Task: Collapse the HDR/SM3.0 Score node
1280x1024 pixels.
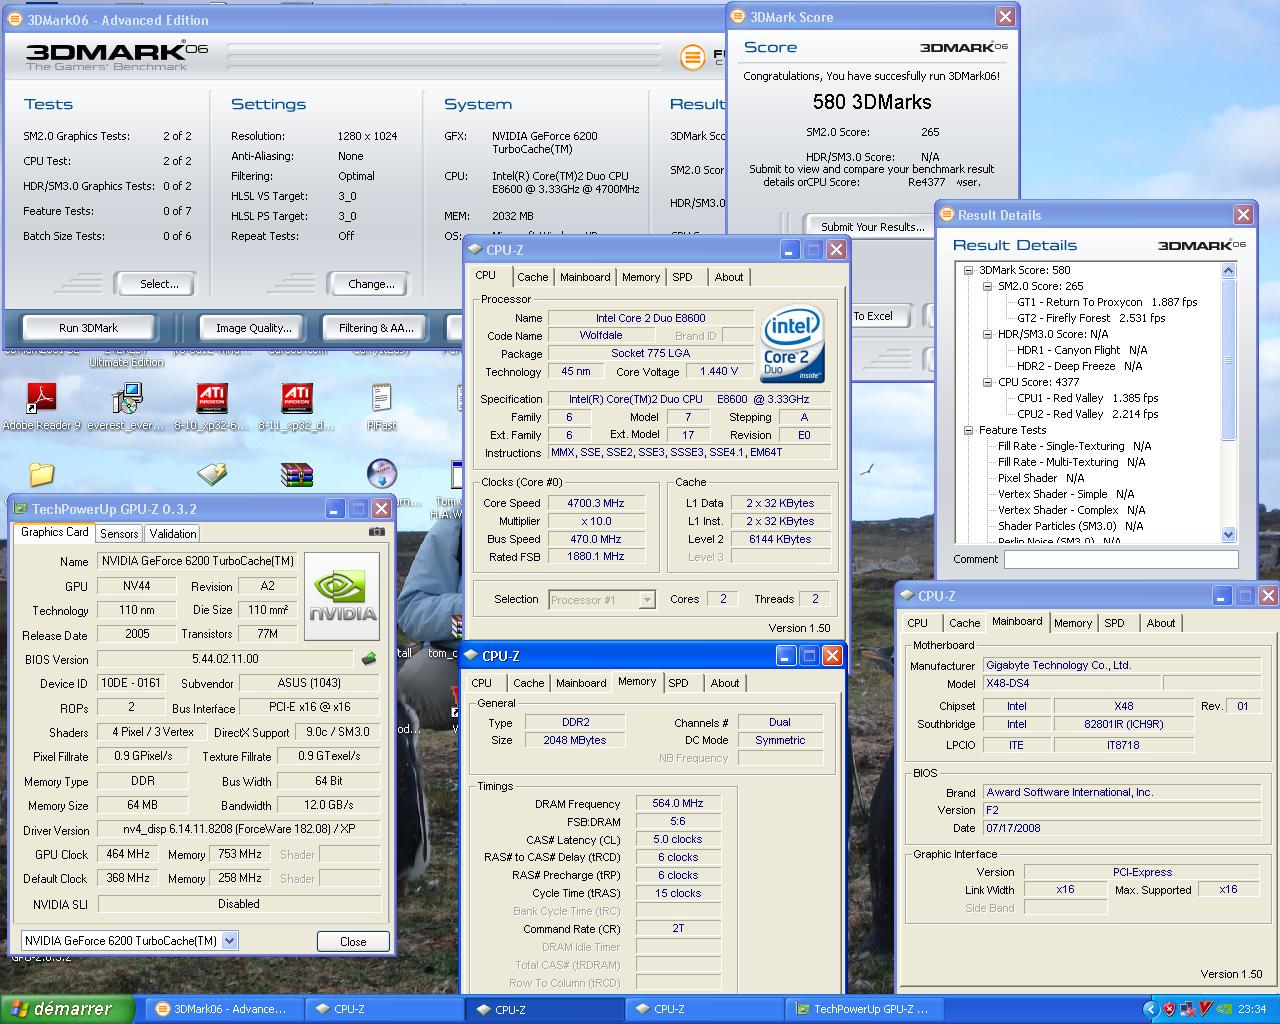Action: (988, 334)
